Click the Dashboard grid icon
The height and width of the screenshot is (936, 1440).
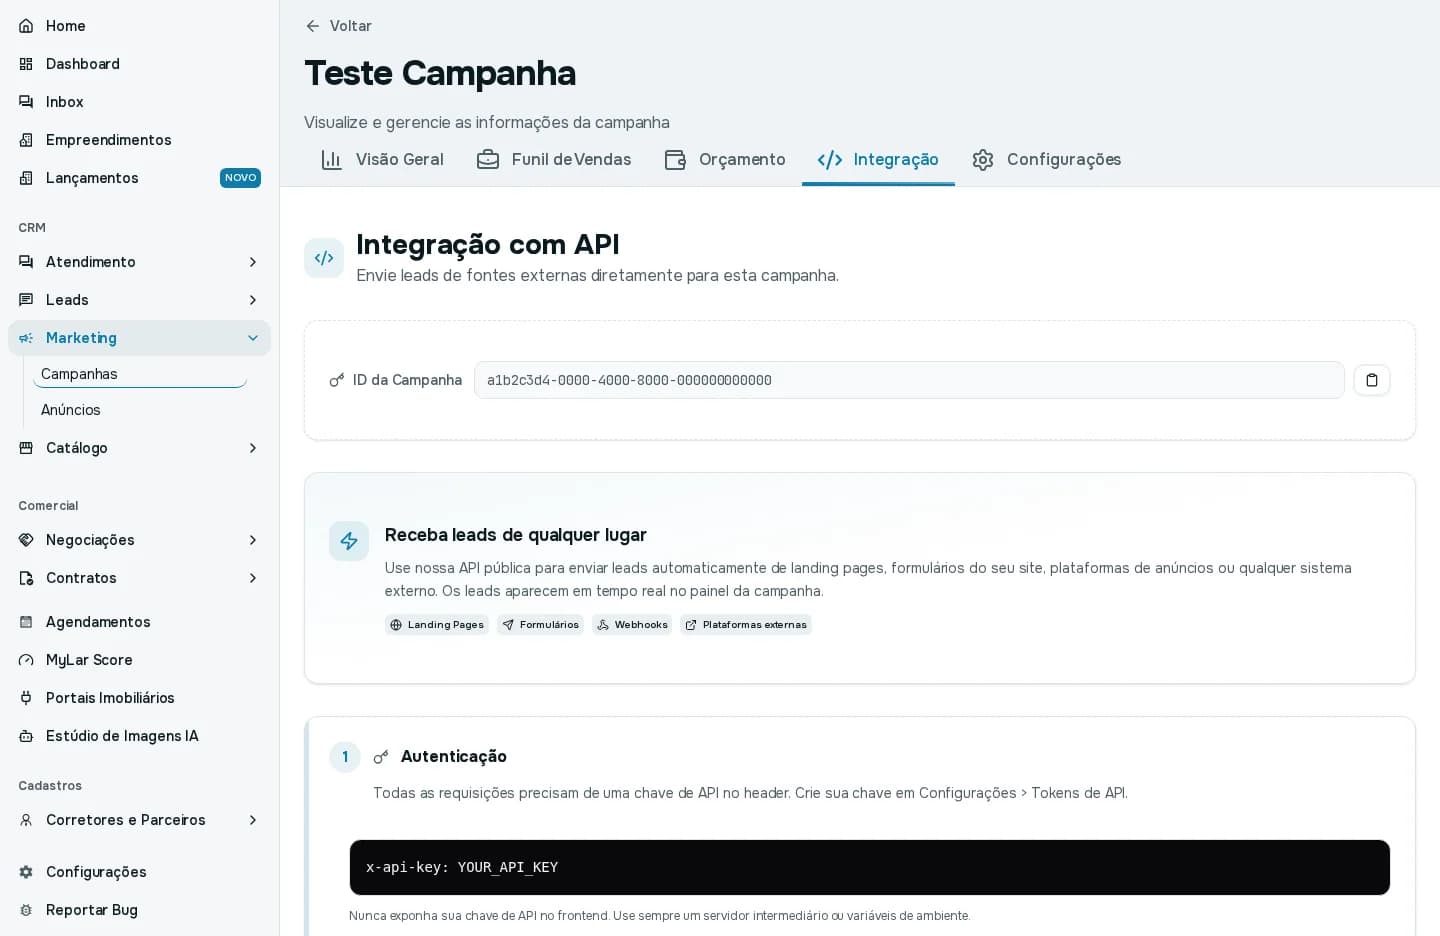tap(26, 64)
